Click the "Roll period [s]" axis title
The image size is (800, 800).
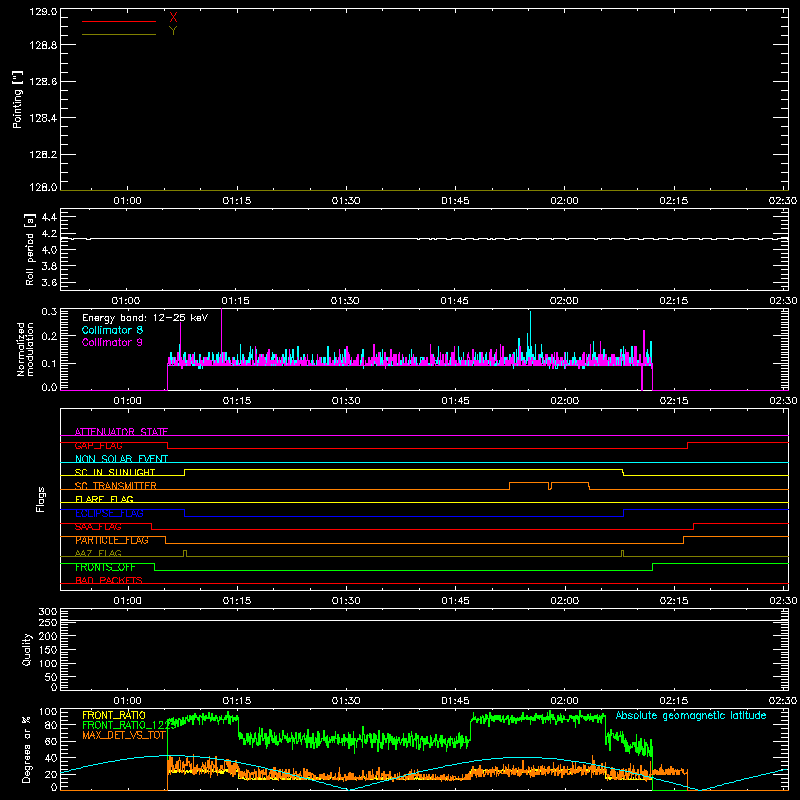(x=30, y=249)
